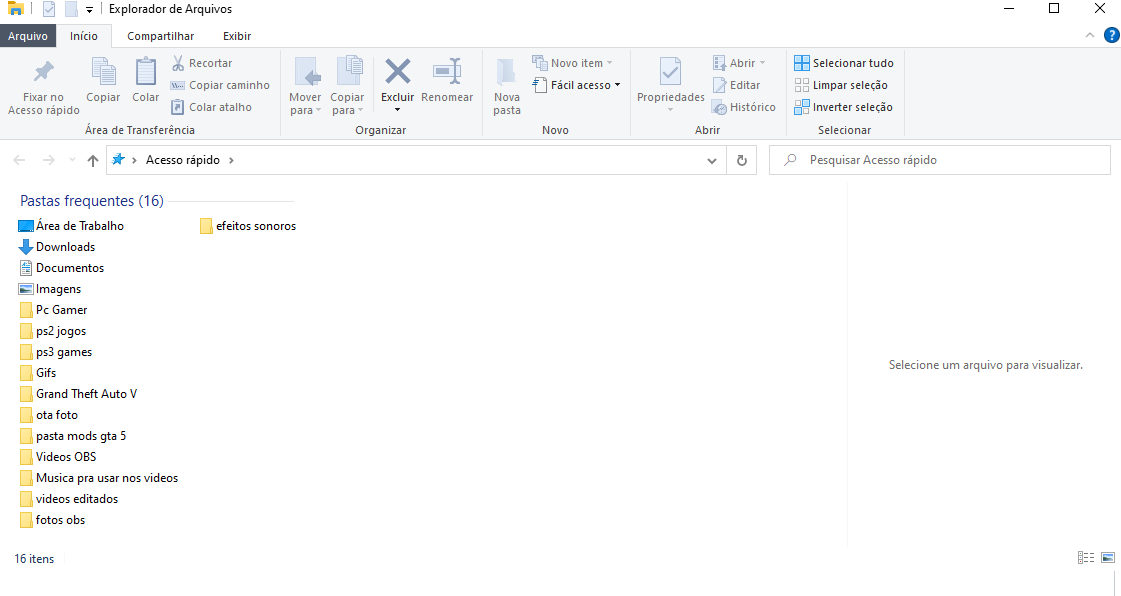Select the Documentos folder
The width and height of the screenshot is (1121, 596).
[61, 268]
